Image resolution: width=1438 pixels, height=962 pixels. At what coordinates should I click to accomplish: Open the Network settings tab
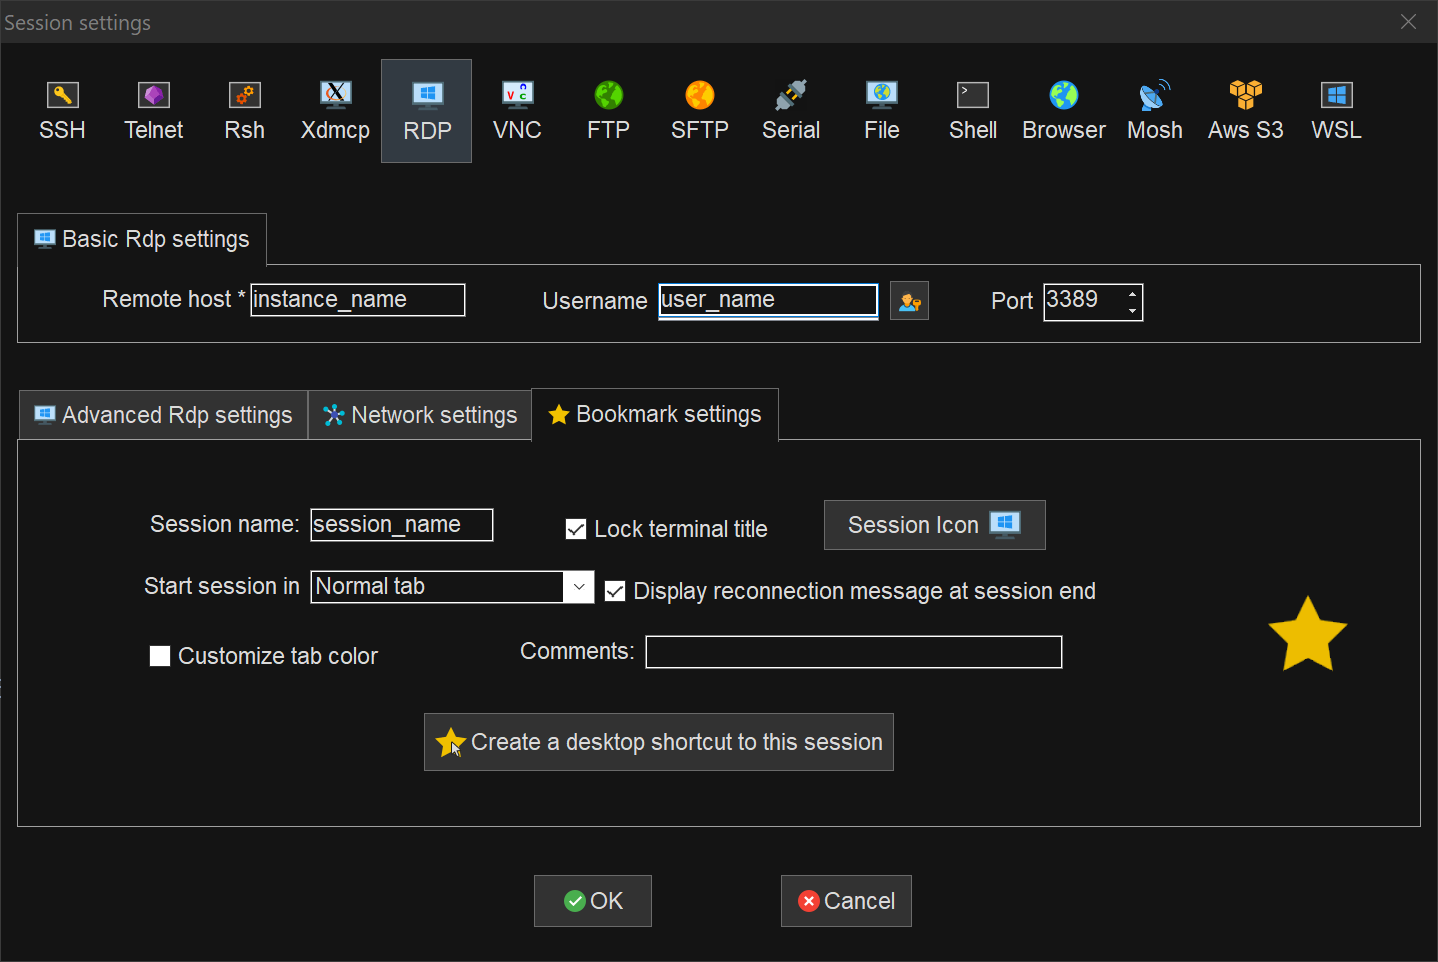pyautogui.click(x=420, y=415)
